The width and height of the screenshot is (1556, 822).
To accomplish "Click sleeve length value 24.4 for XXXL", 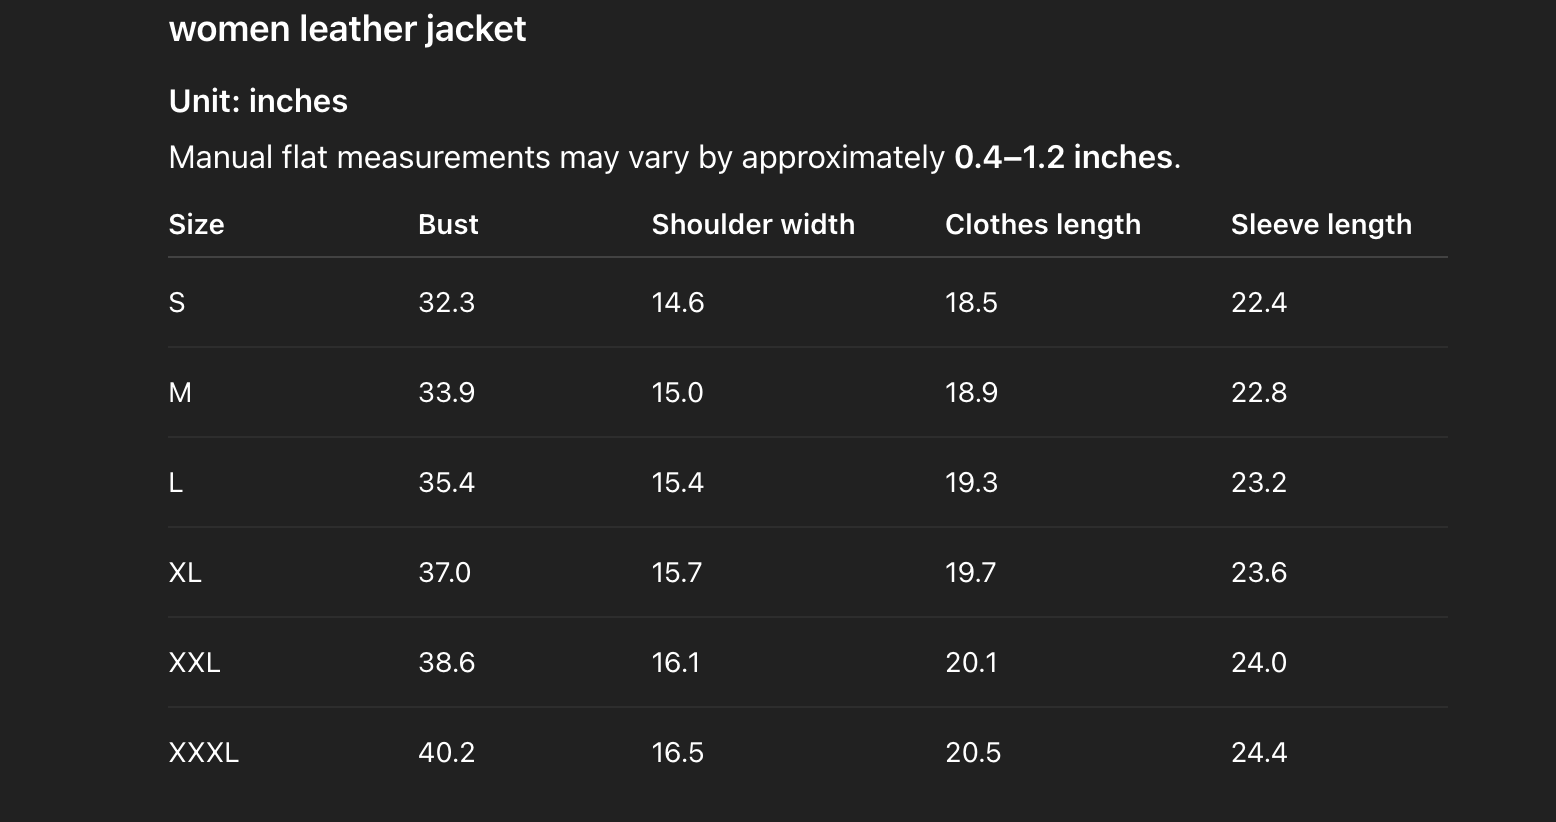I will click(x=1258, y=752).
